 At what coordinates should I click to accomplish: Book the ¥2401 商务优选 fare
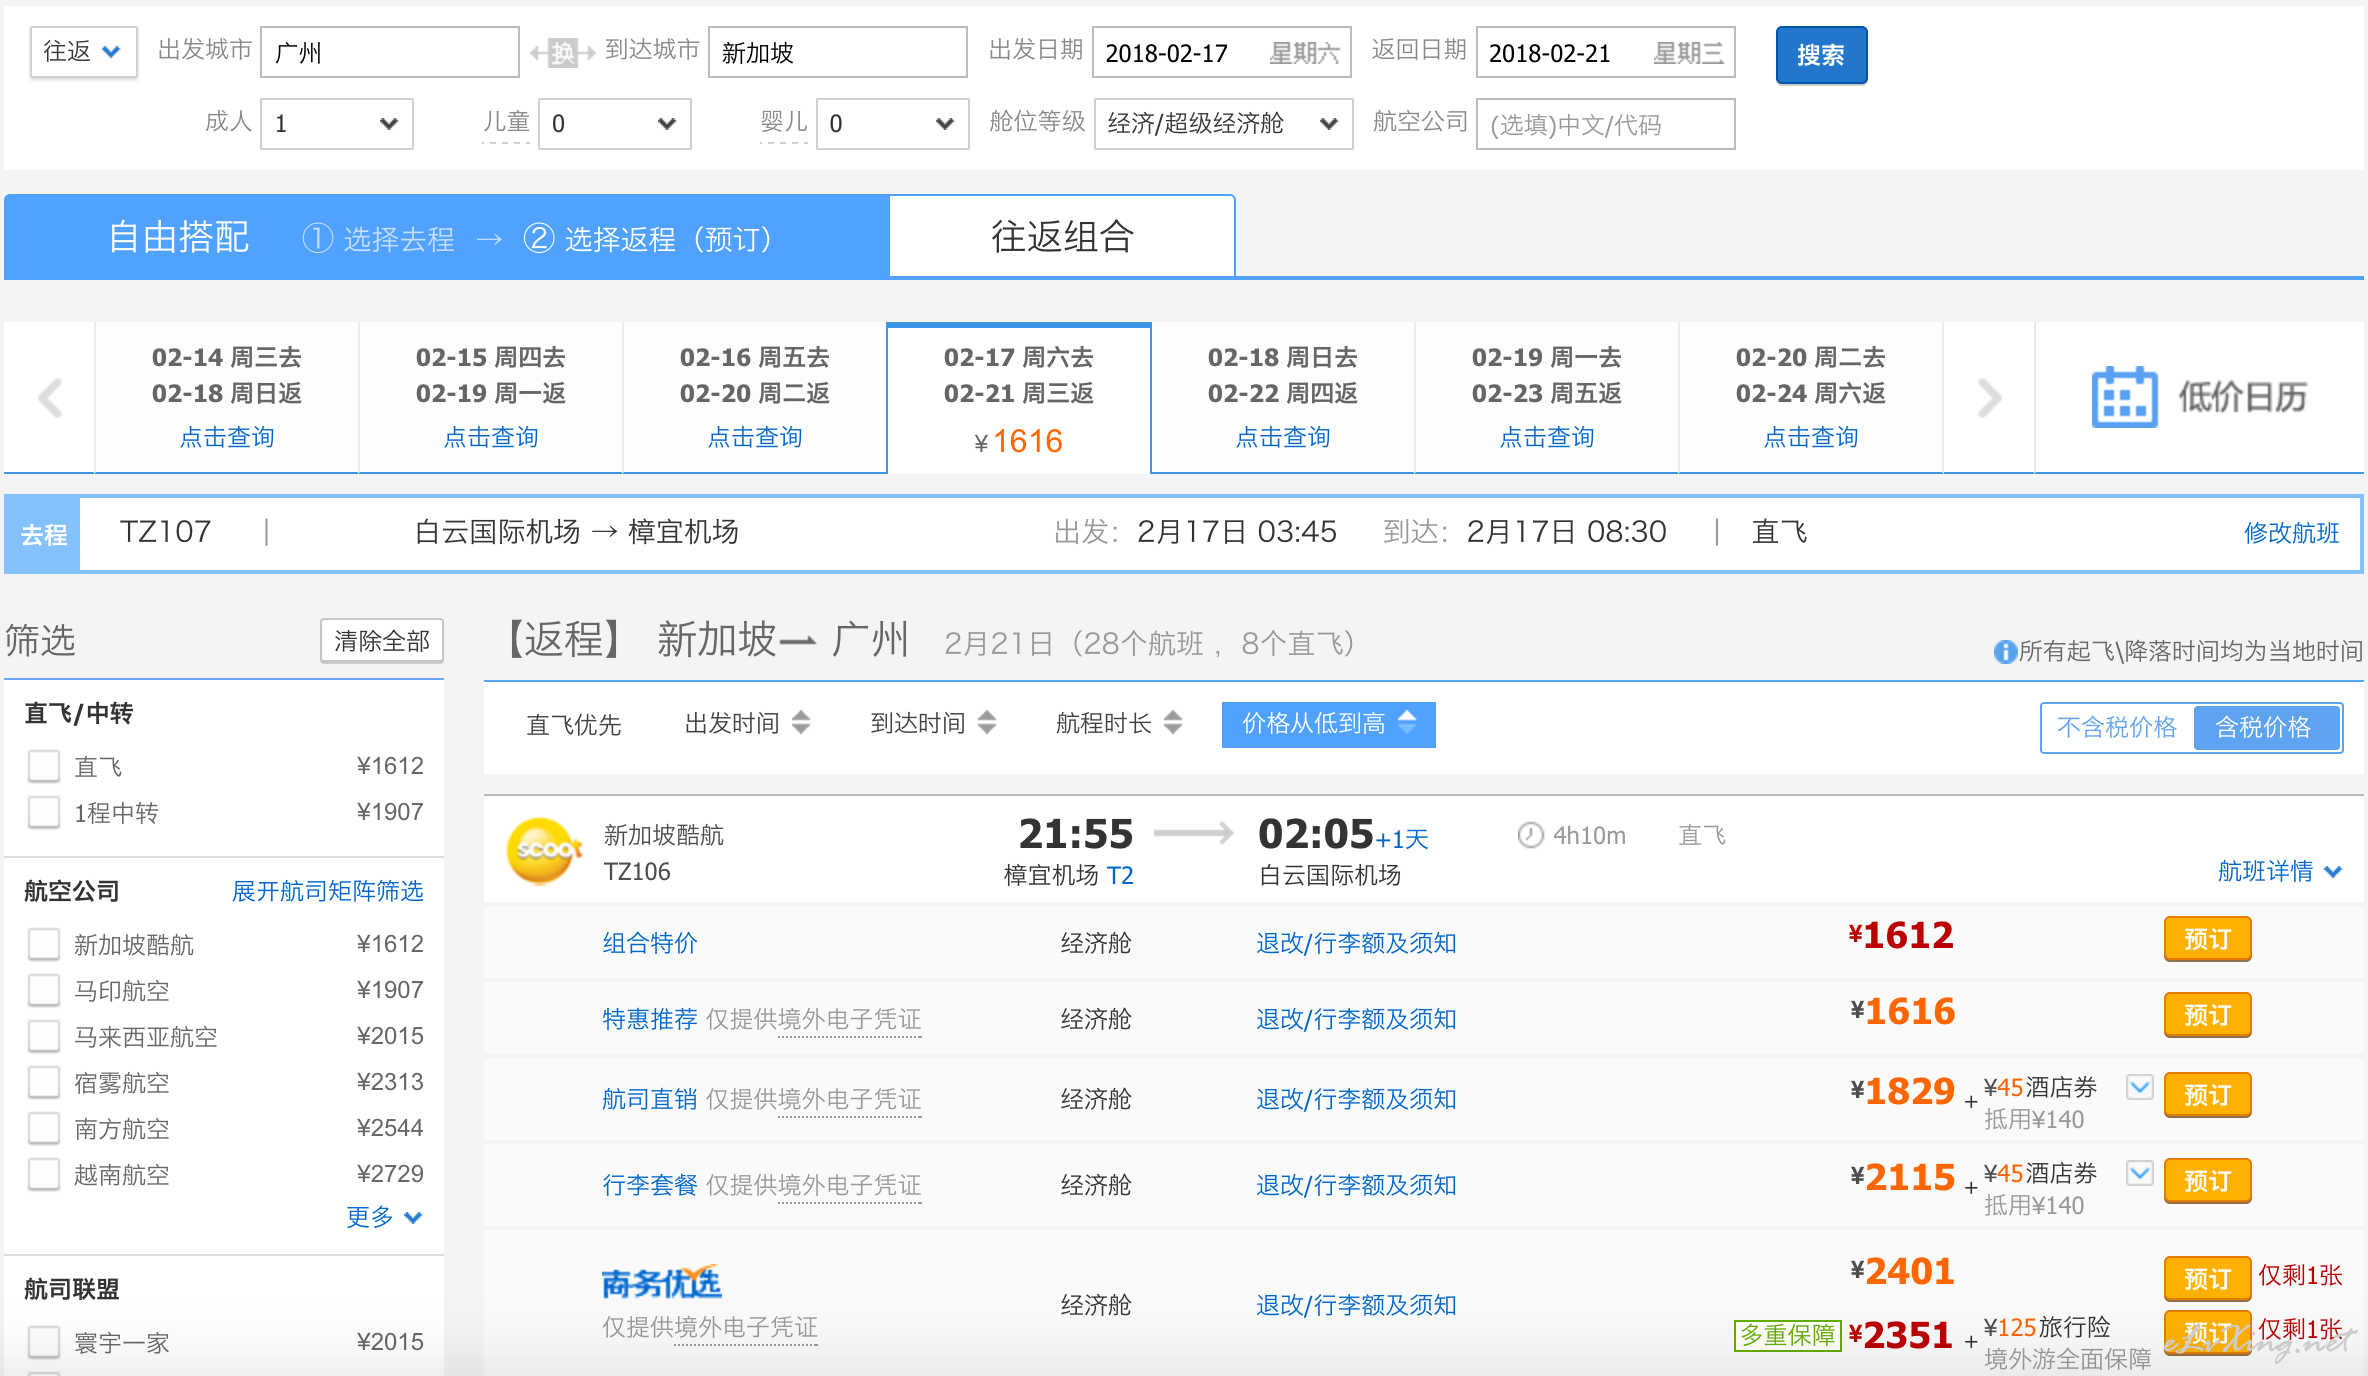coord(2207,1278)
